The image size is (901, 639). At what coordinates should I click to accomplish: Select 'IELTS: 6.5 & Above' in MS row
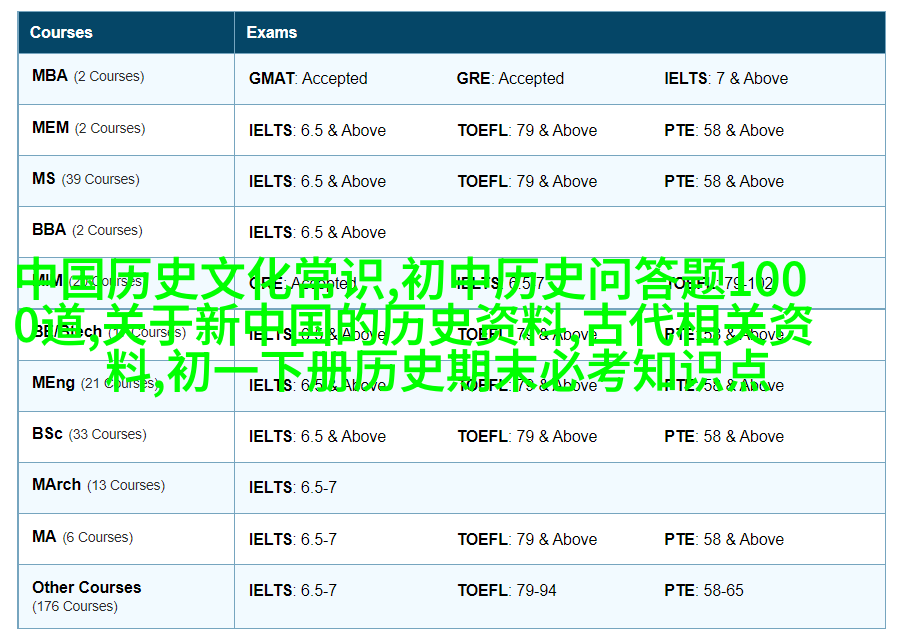click(317, 182)
